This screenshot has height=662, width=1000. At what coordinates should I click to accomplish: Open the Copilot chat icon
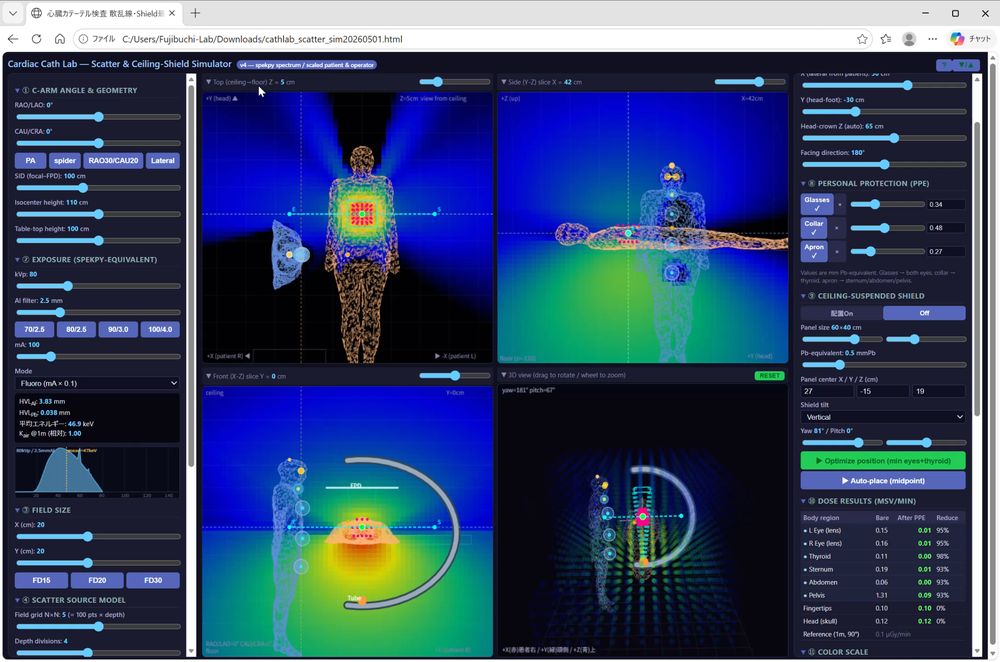pos(970,39)
